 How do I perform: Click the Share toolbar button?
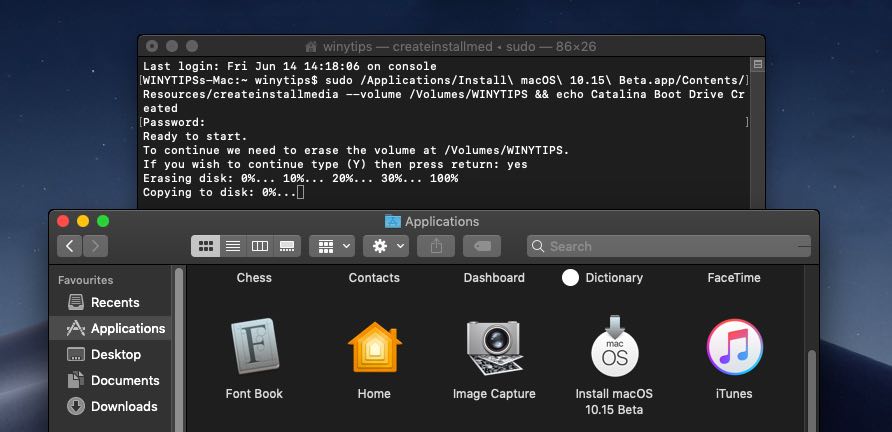436,246
